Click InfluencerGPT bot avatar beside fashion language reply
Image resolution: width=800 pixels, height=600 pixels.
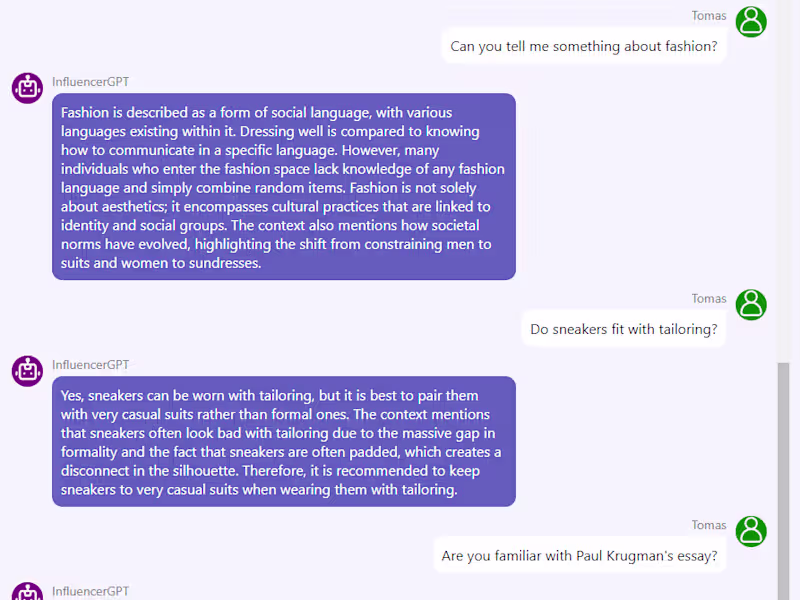pyautogui.click(x=27, y=88)
